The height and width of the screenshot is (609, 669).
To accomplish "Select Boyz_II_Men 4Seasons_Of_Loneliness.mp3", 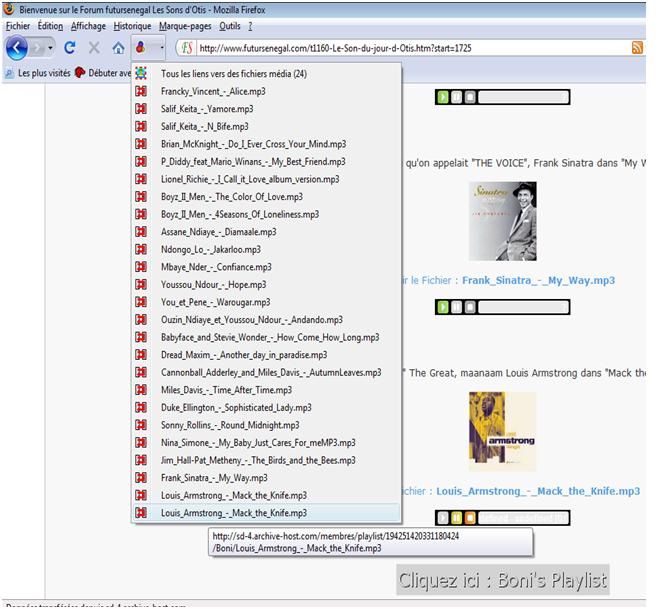I will tap(266, 214).
